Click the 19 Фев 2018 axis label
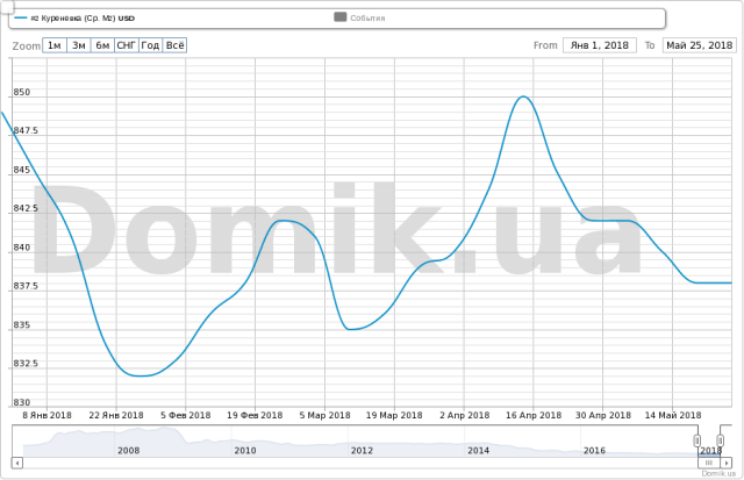744x480 pixels. point(255,415)
